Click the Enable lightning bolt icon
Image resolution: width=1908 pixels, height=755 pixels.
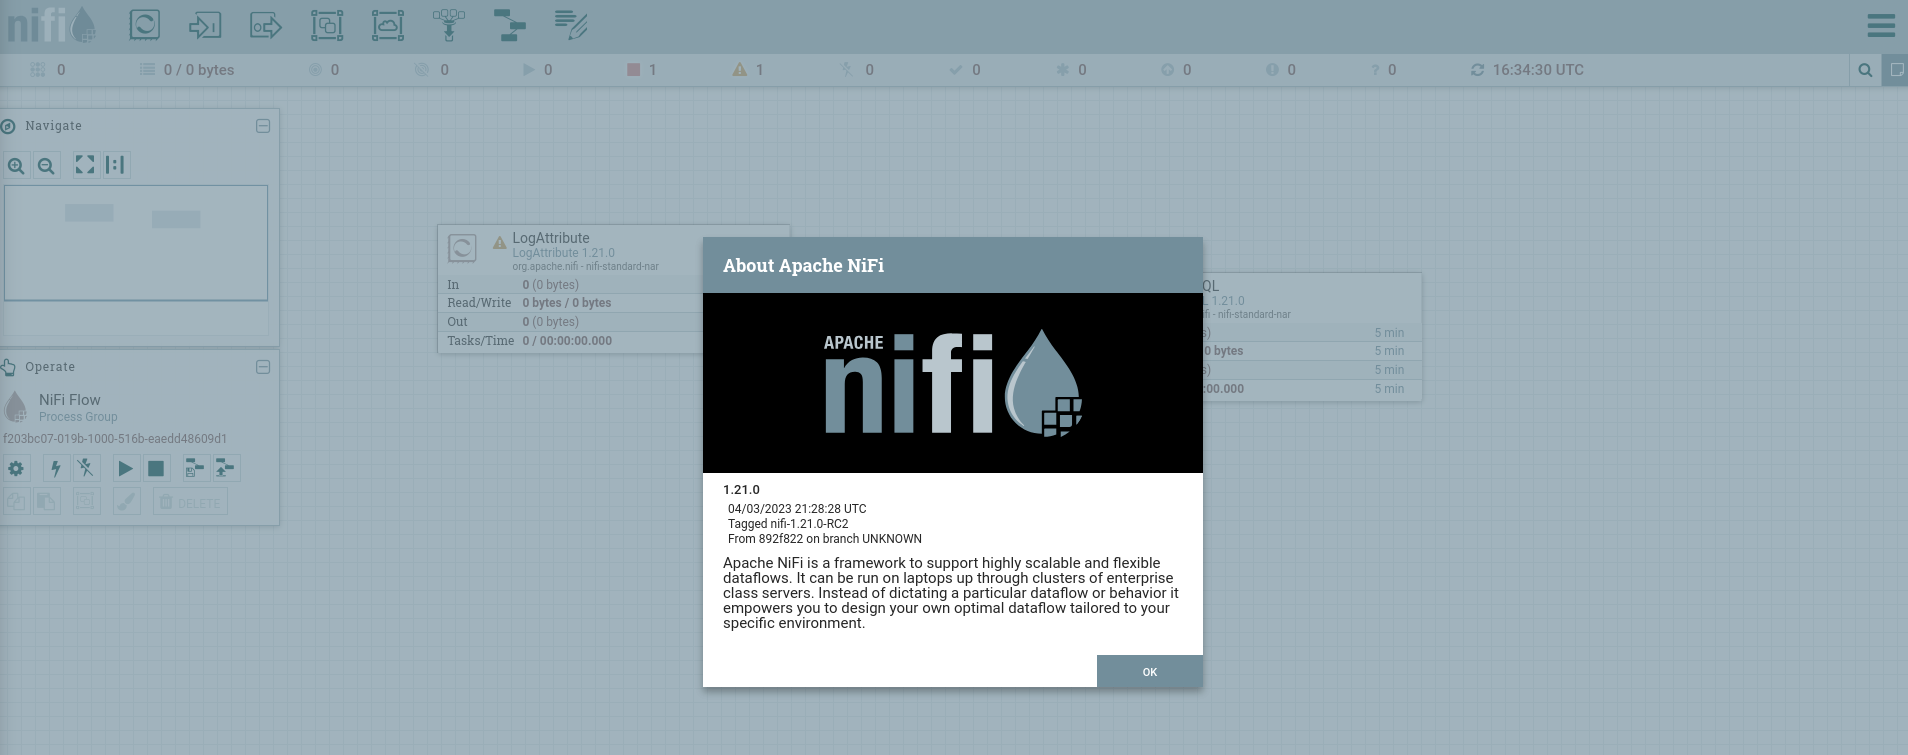tap(56, 468)
